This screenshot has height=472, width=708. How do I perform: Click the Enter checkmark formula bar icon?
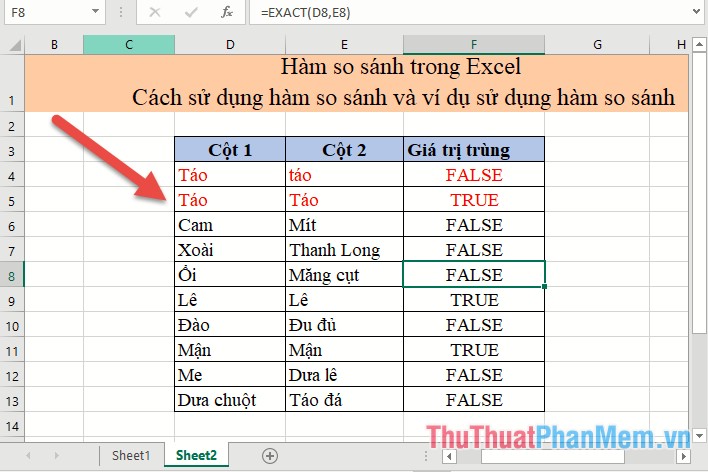(x=191, y=12)
